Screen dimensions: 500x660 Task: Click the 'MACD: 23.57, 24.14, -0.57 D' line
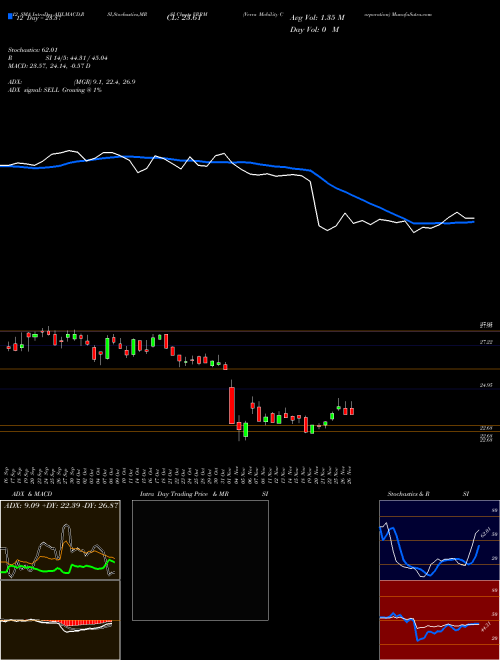[49, 66]
